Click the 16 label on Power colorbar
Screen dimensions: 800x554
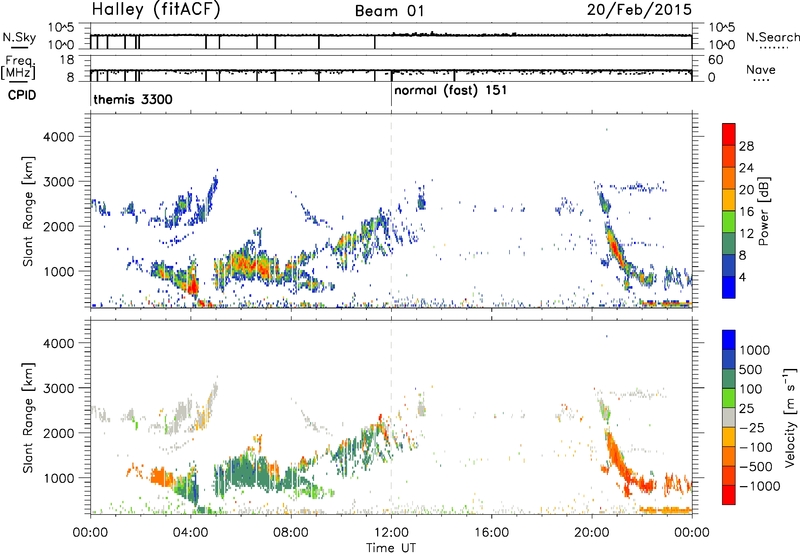(x=746, y=211)
